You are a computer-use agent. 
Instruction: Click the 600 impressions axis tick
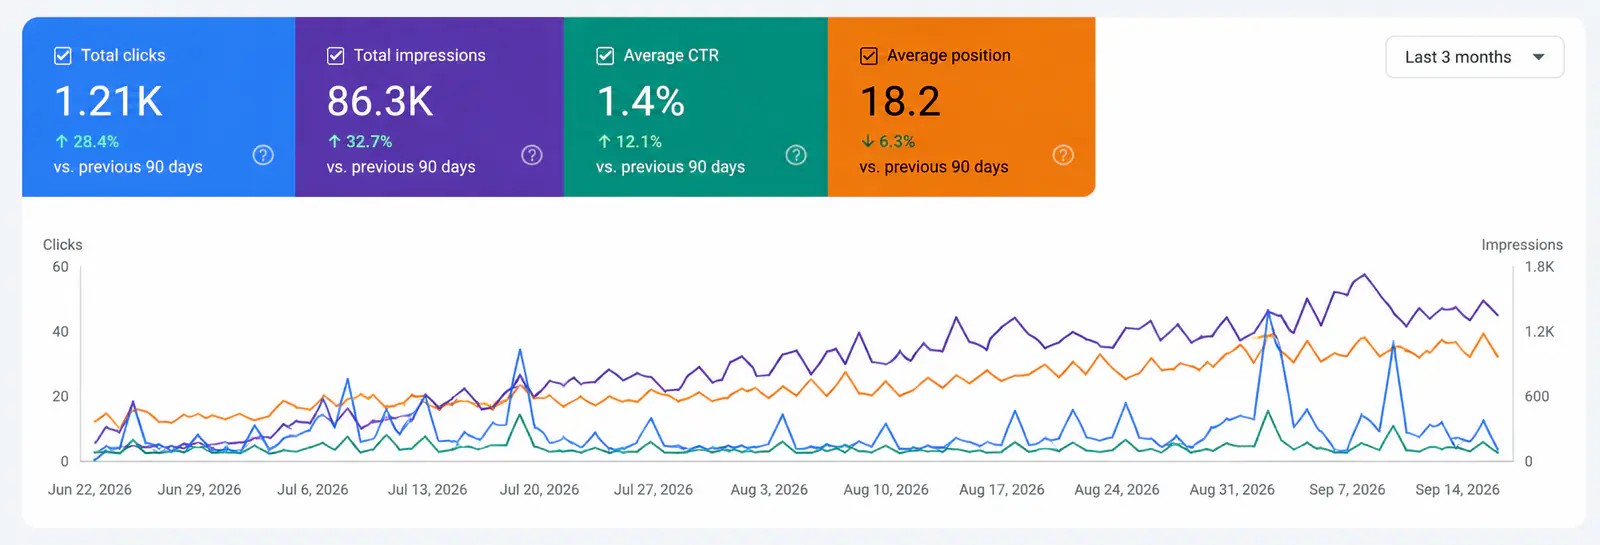[x=1537, y=397]
